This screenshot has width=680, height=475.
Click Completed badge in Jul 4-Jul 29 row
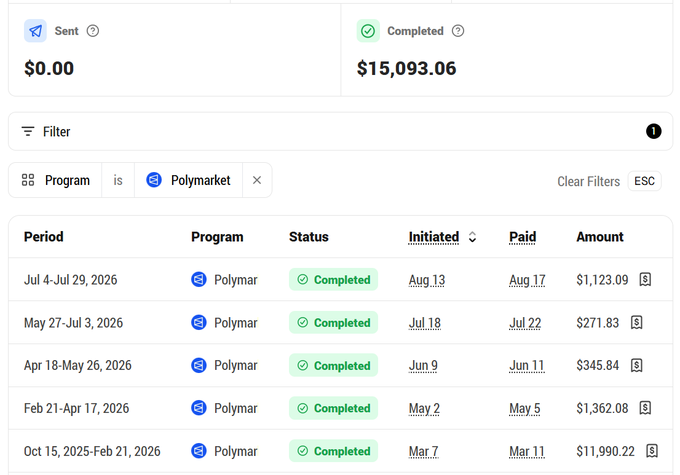click(333, 279)
